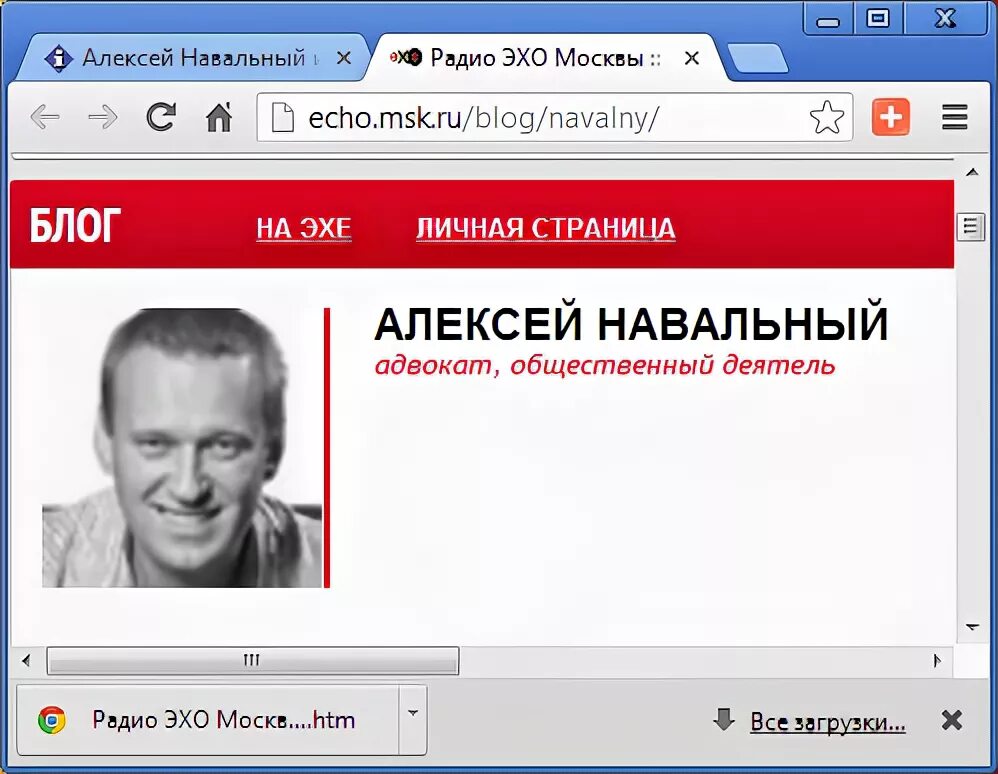Click the info favicon on Навальный tab
Image resolution: width=998 pixels, height=774 pixels.
pos(59,59)
